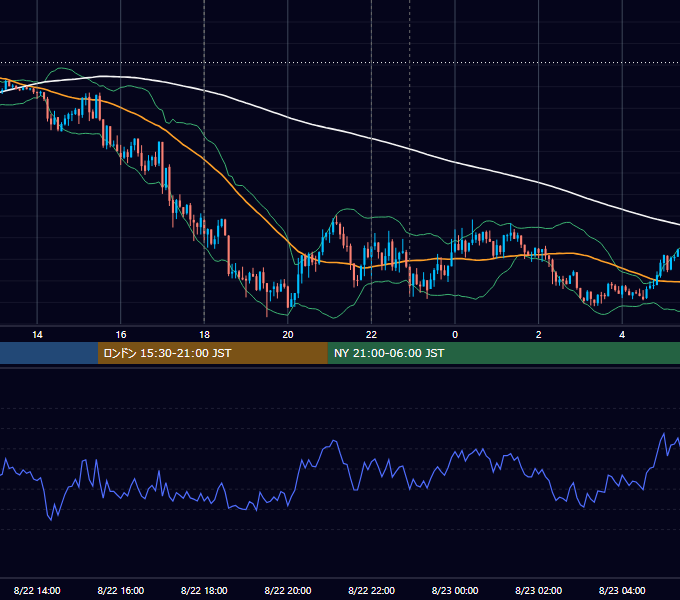Click the 0 hour label on price chart axis
Screen dimensions: 680x600
pos(455,335)
